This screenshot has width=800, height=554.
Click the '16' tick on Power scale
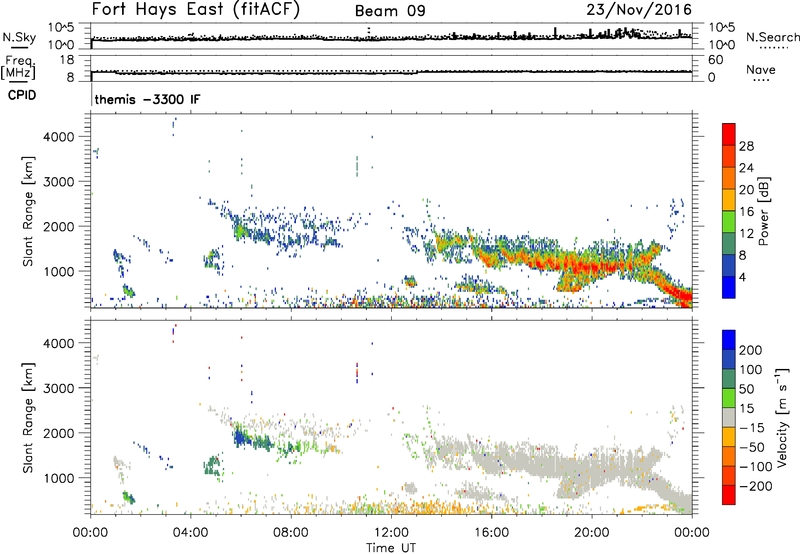pos(746,212)
